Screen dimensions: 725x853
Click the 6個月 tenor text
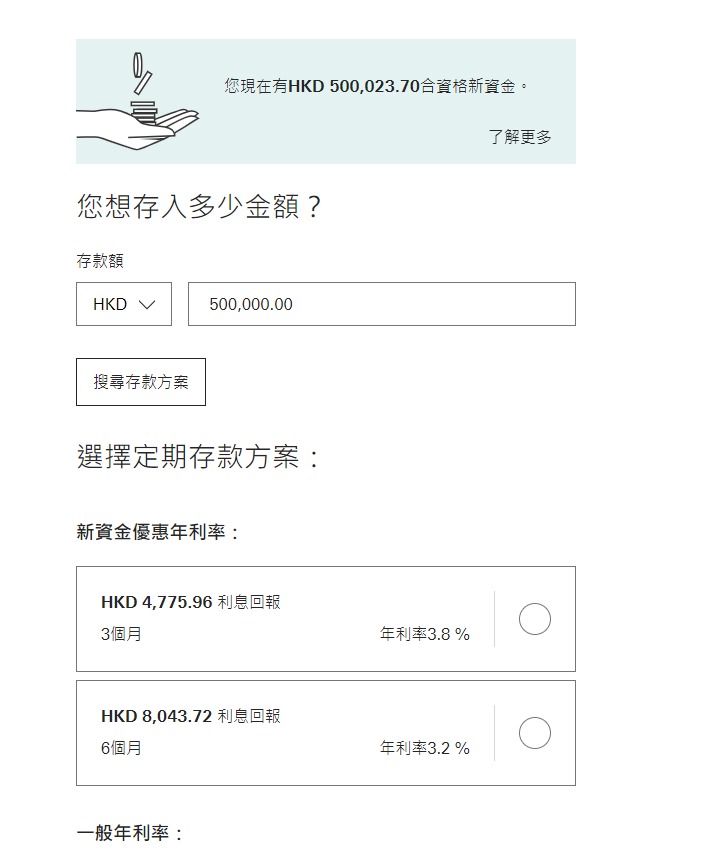(121, 748)
